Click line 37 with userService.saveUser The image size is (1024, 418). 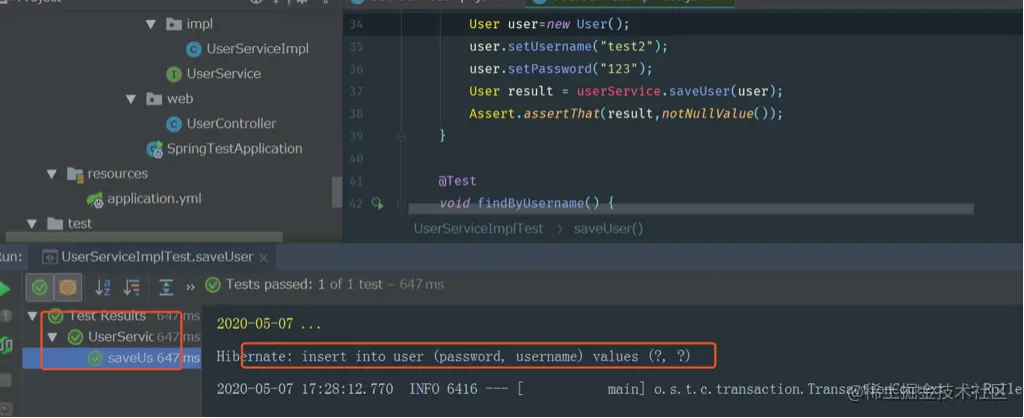pyautogui.click(x=626, y=91)
